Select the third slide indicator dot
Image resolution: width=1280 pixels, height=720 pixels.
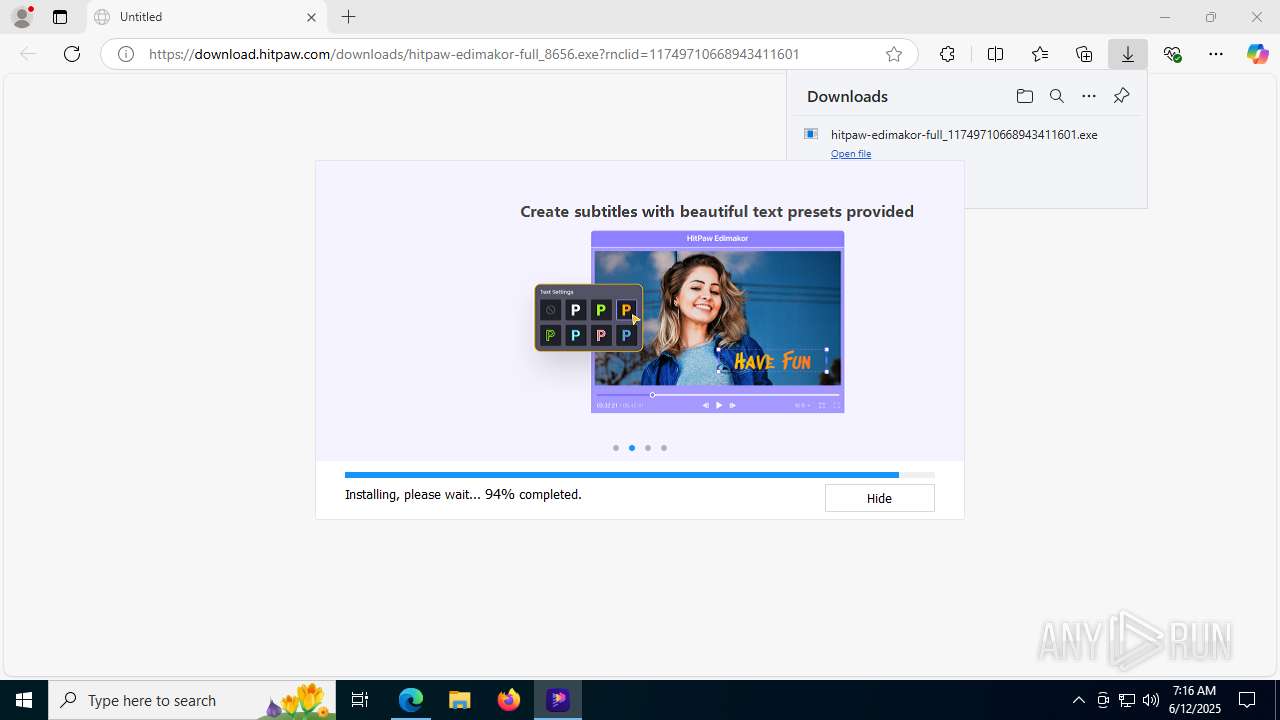(648, 448)
